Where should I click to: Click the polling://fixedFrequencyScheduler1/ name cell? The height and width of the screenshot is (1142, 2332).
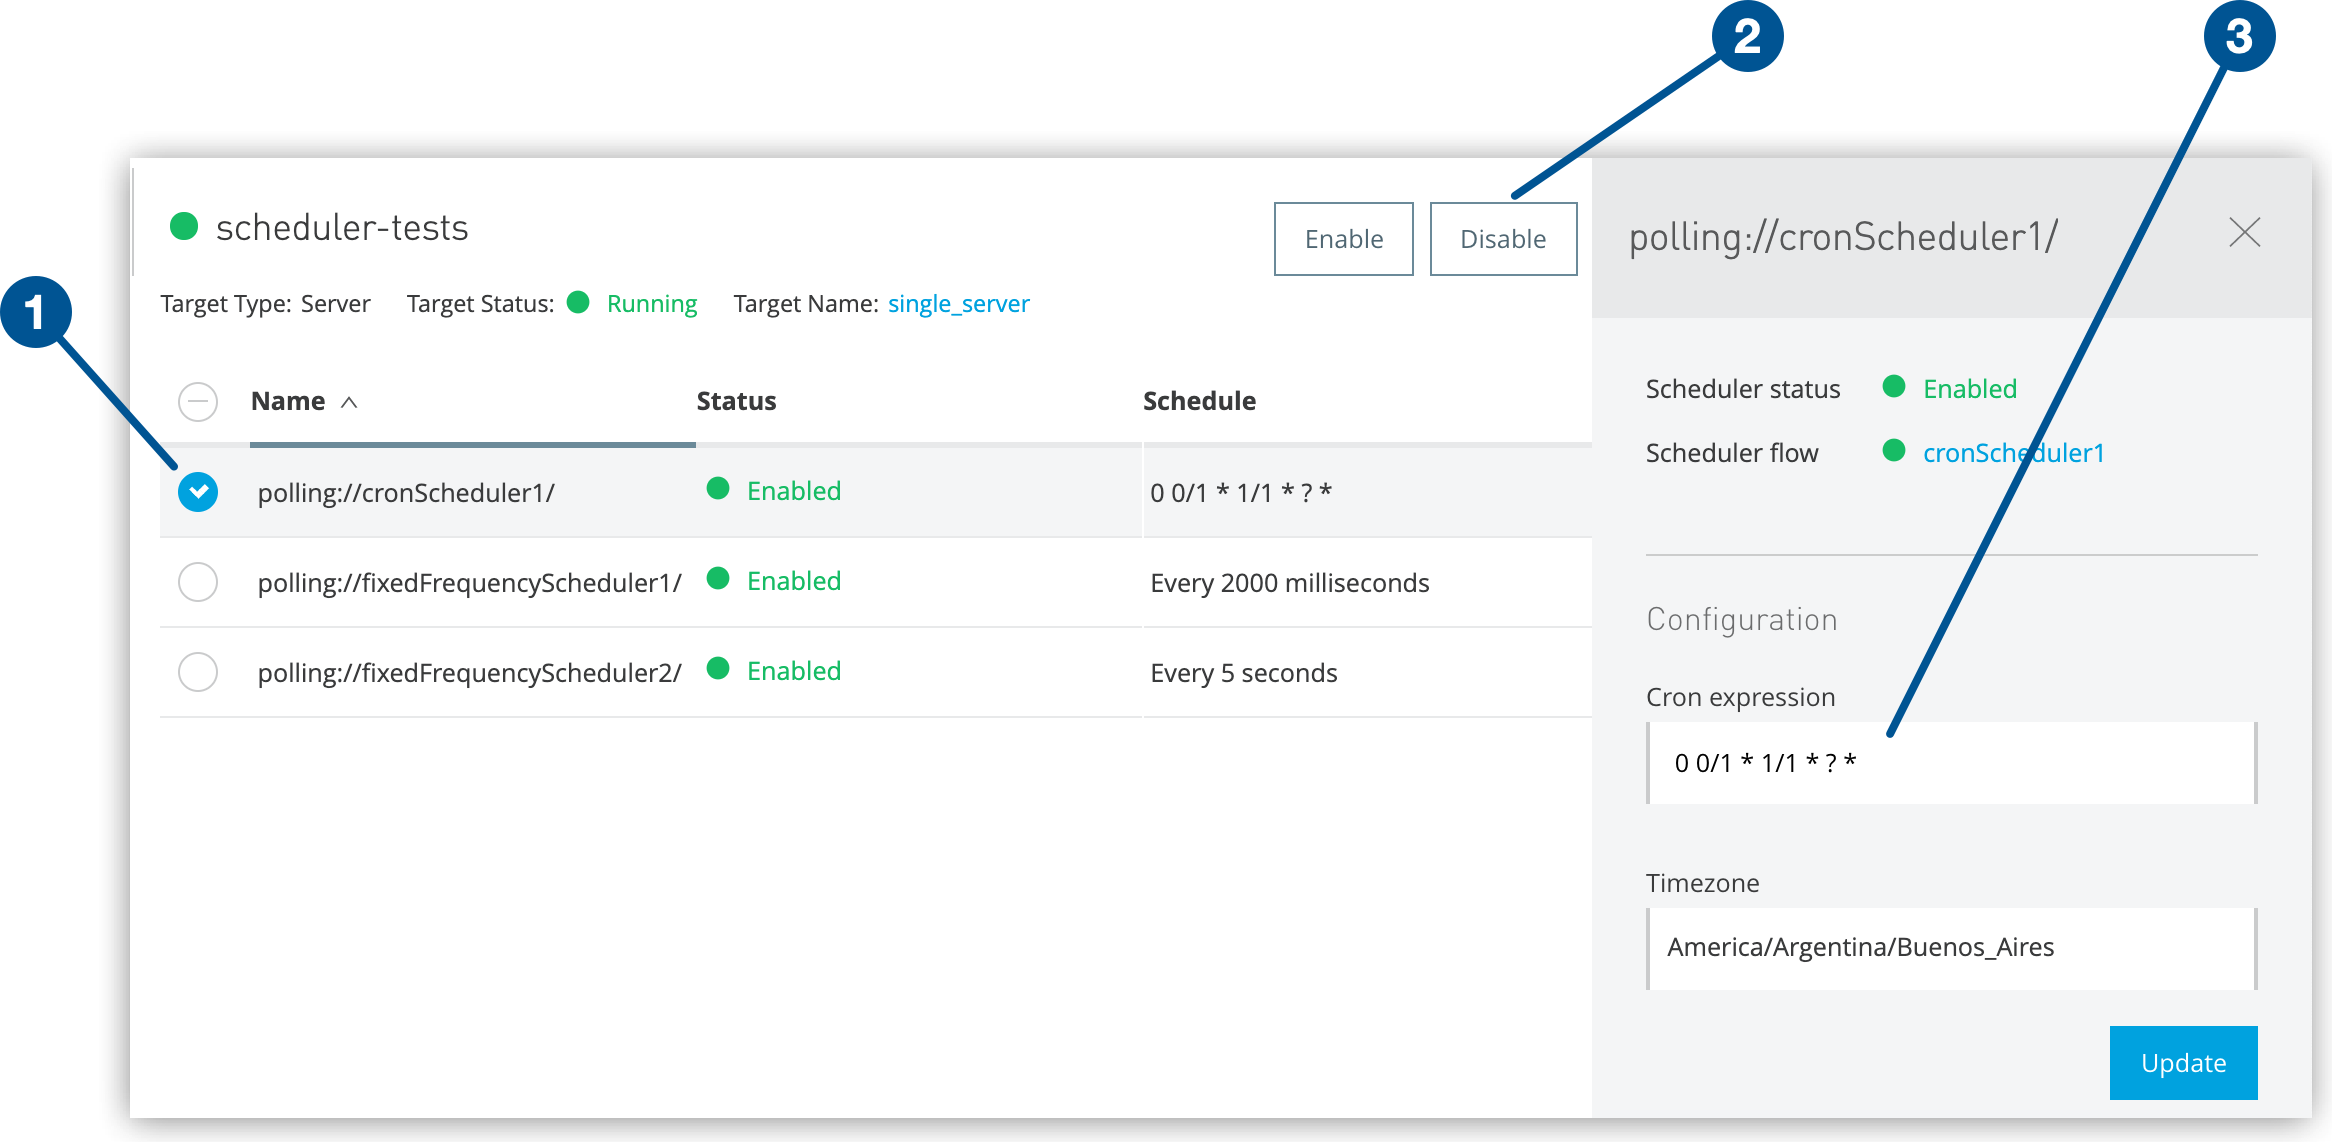pos(469,583)
